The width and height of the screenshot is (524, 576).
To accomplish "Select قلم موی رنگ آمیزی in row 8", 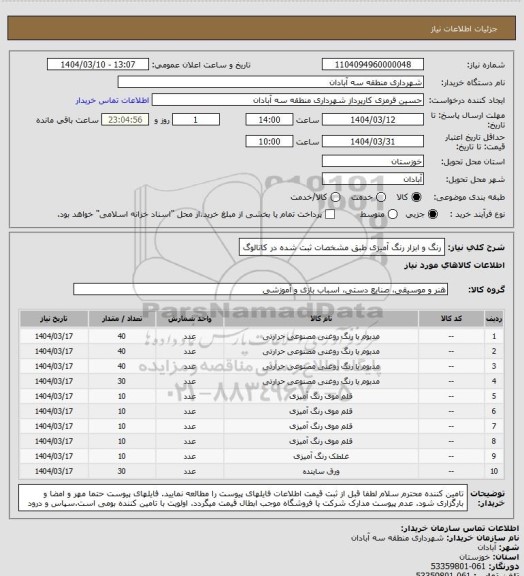I will click(x=321, y=441).
